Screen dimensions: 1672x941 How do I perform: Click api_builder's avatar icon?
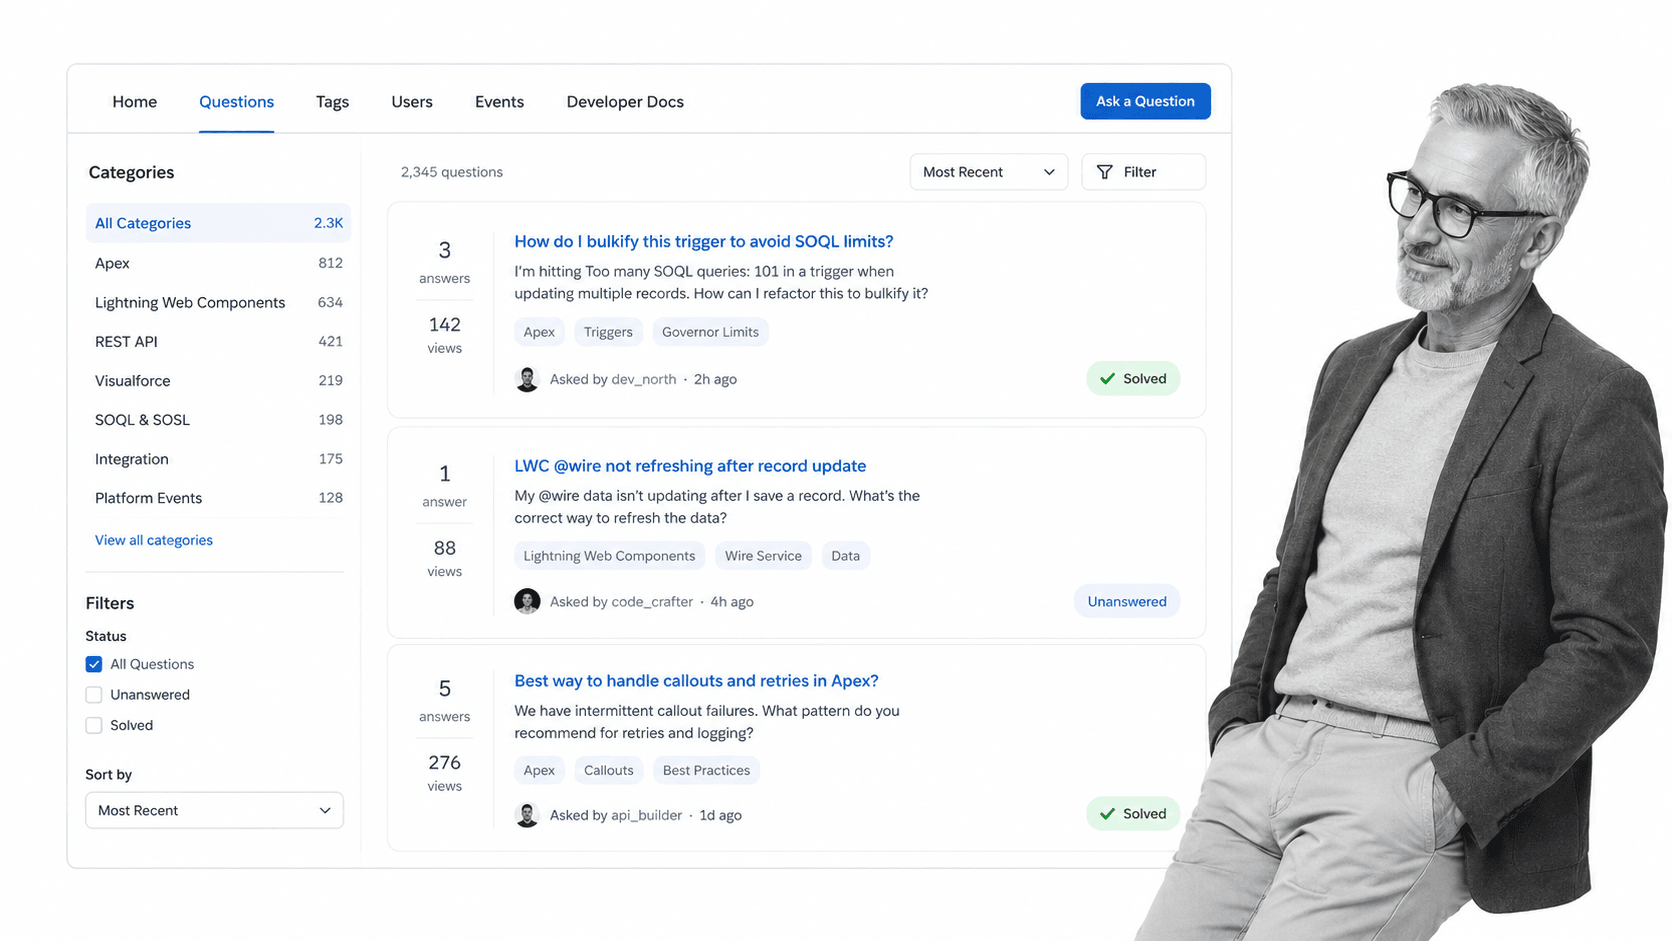click(527, 815)
